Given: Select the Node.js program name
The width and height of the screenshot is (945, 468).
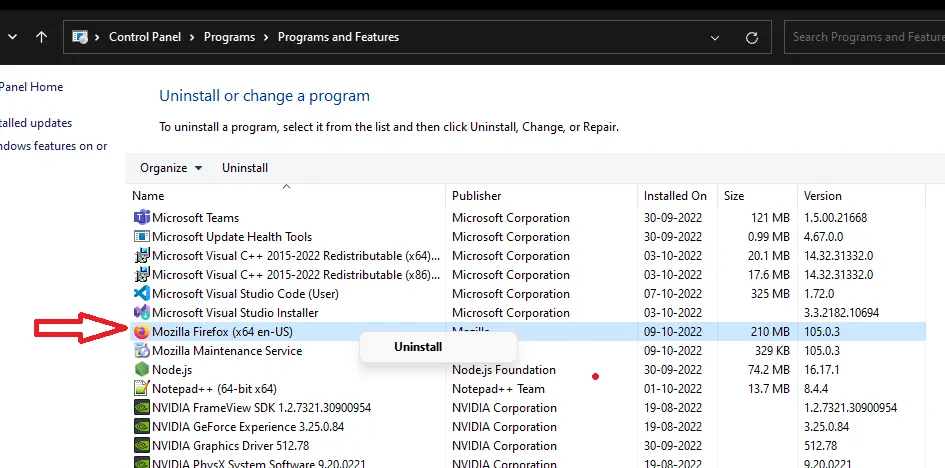Looking at the screenshot, I should (x=172, y=370).
